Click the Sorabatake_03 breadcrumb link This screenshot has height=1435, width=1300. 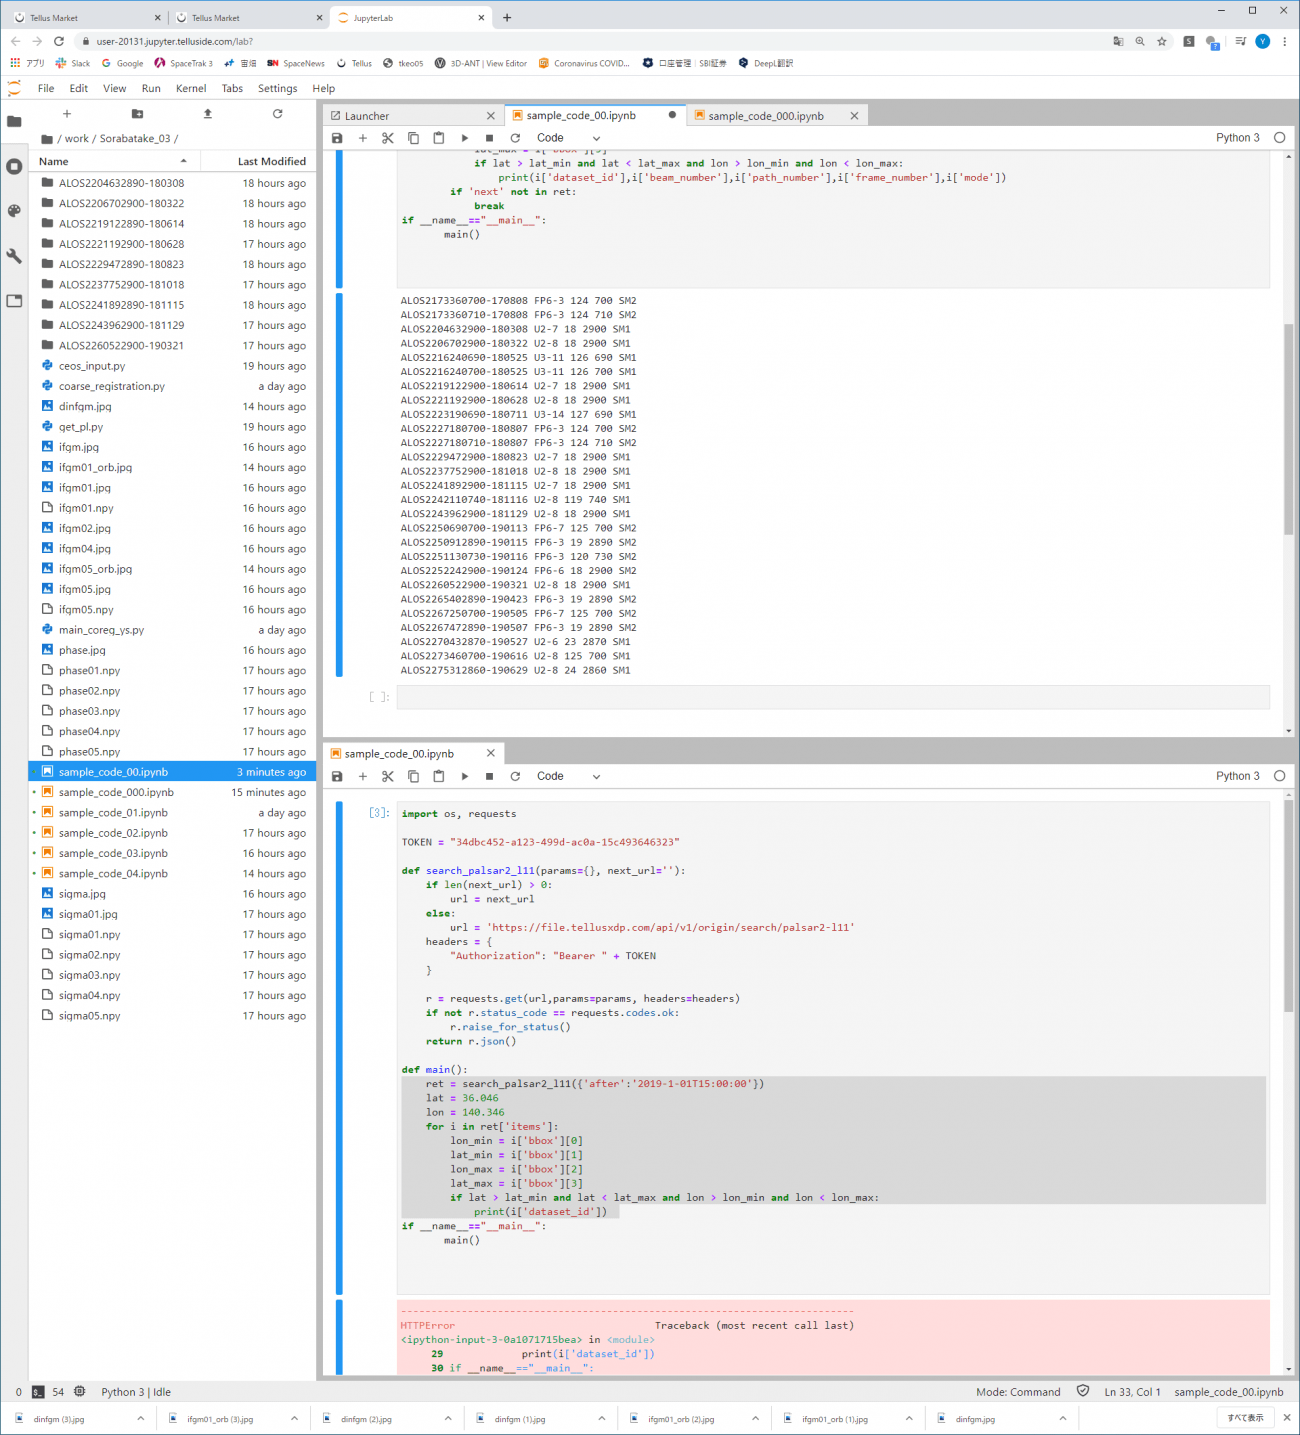(x=135, y=139)
